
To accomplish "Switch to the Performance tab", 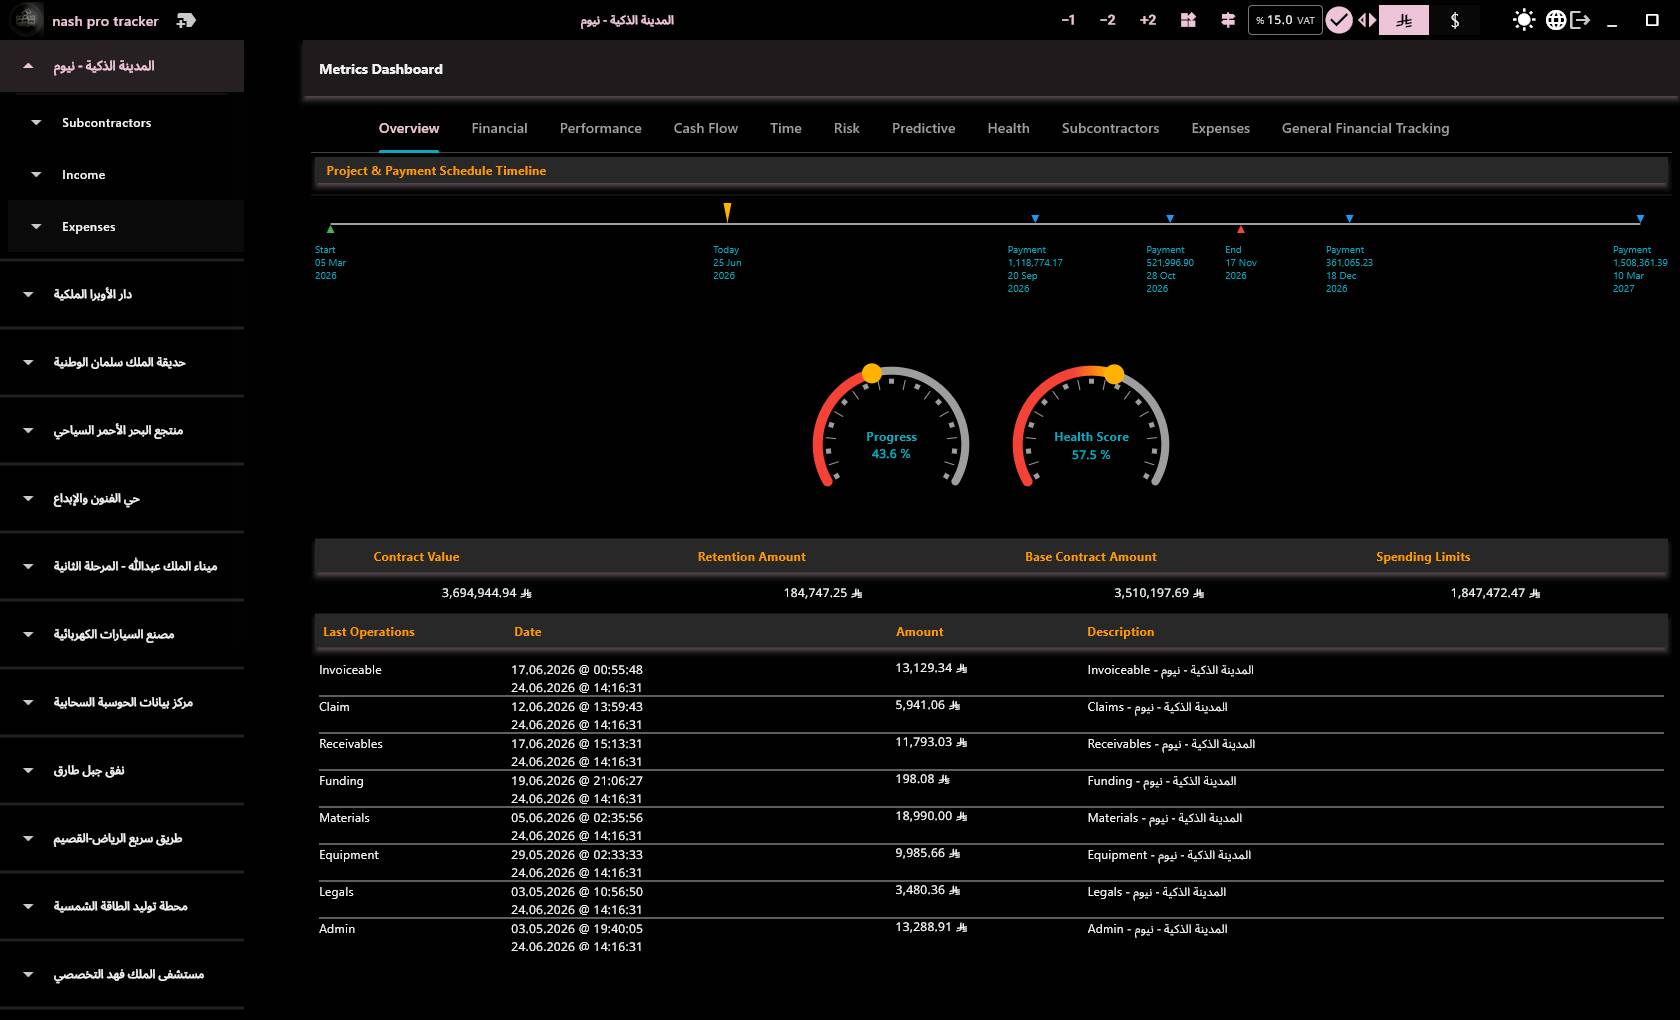I will click(601, 128).
